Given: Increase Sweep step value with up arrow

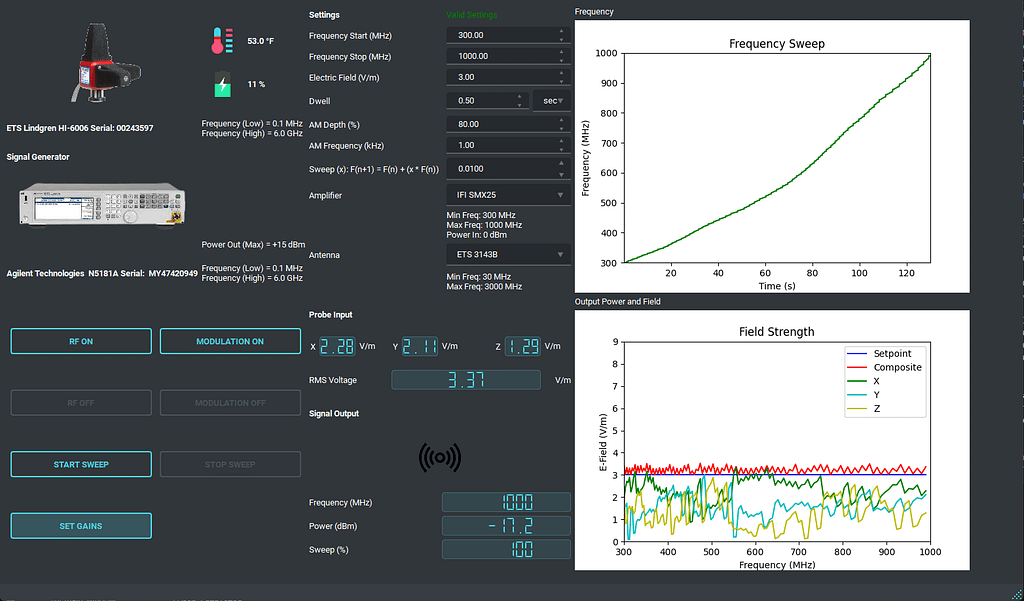Looking at the screenshot, I should (x=560, y=164).
